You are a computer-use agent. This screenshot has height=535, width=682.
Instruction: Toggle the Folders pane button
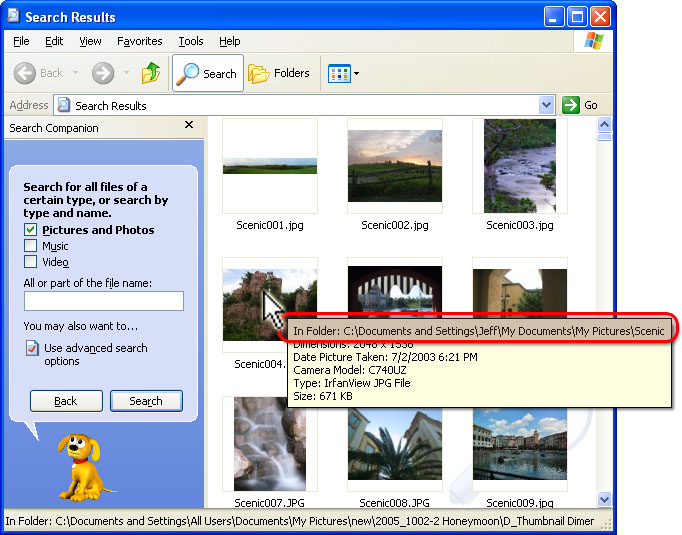[x=278, y=73]
